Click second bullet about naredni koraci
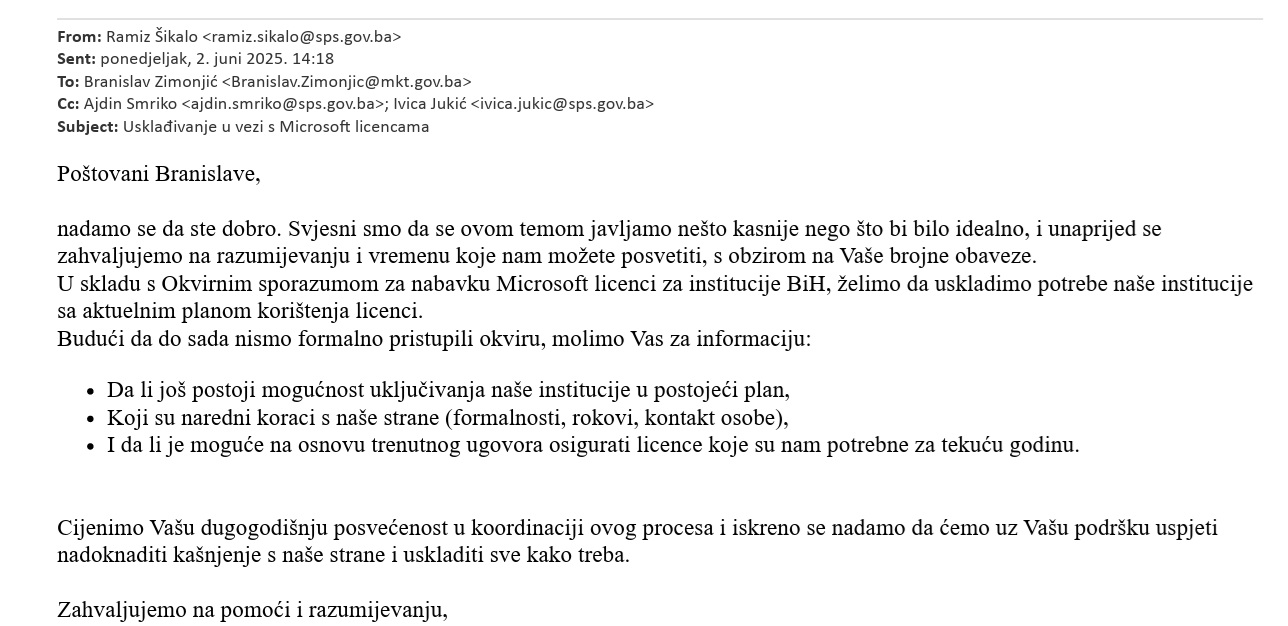The width and height of the screenshot is (1288, 626). (447, 418)
